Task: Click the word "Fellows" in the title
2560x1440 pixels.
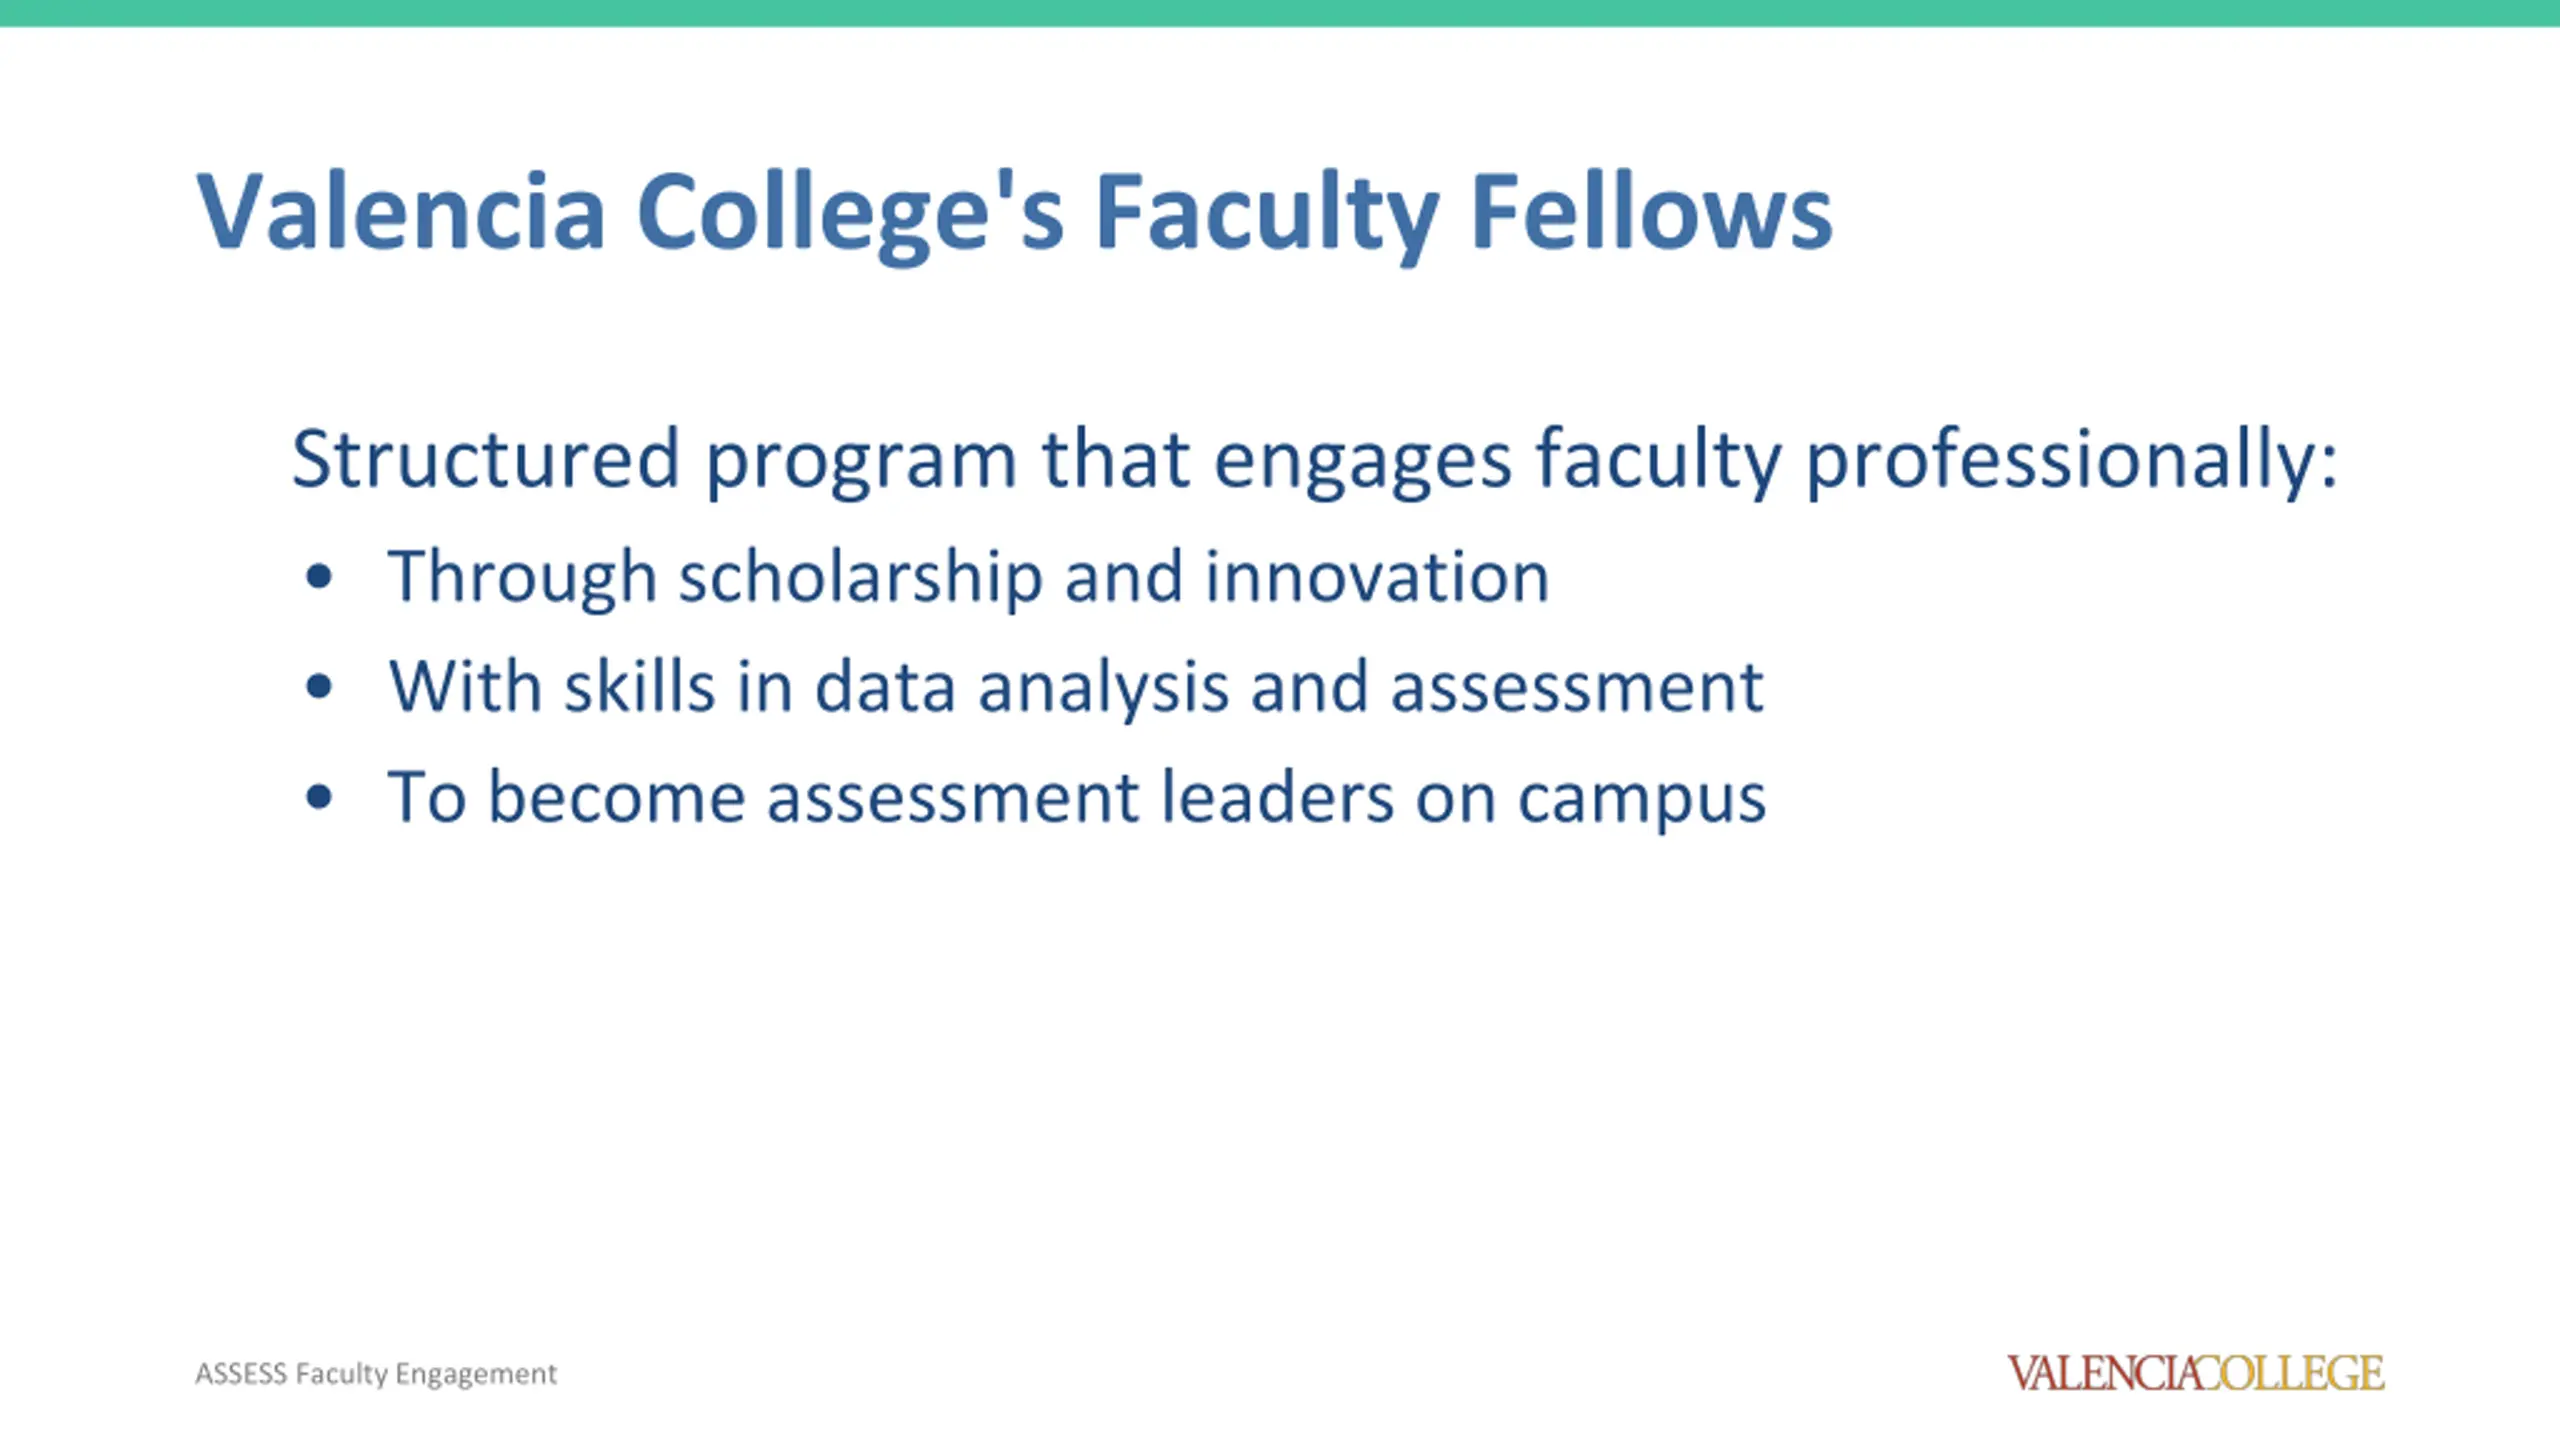Action: point(1651,212)
